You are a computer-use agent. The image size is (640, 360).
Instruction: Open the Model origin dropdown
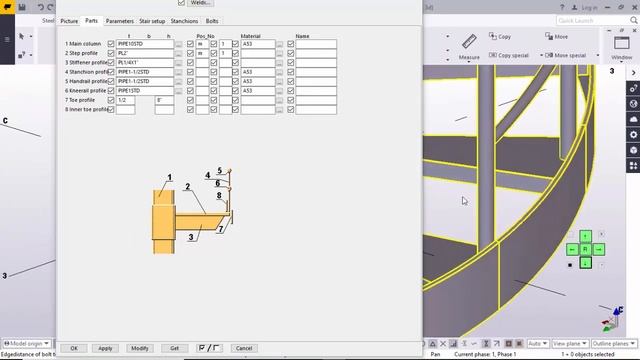tap(27, 344)
